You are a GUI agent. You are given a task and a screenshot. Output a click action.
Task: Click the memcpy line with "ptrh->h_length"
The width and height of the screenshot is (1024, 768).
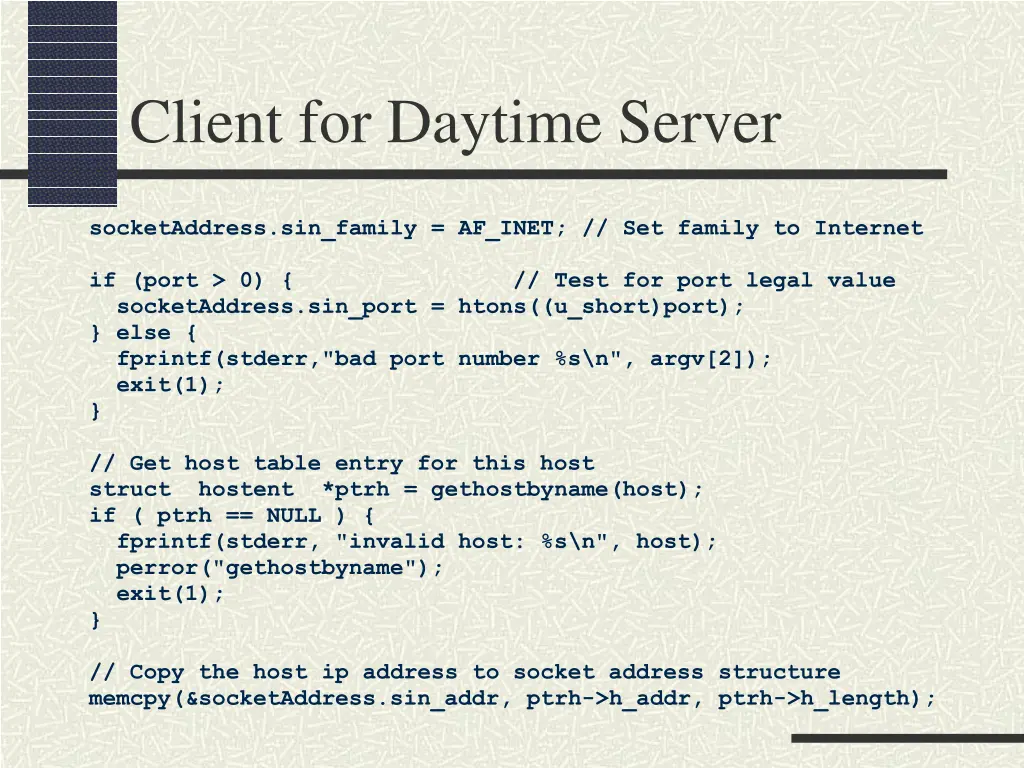512,699
